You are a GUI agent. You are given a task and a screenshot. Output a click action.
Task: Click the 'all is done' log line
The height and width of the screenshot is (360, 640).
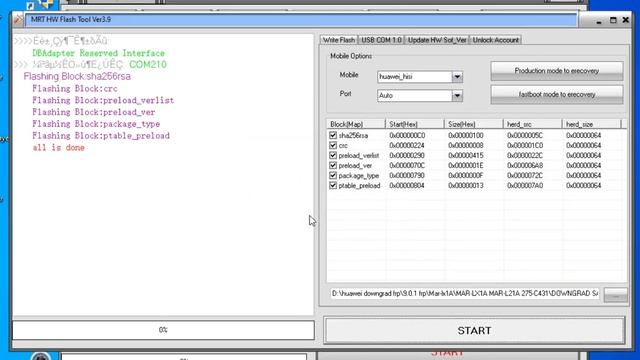(58, 148)
